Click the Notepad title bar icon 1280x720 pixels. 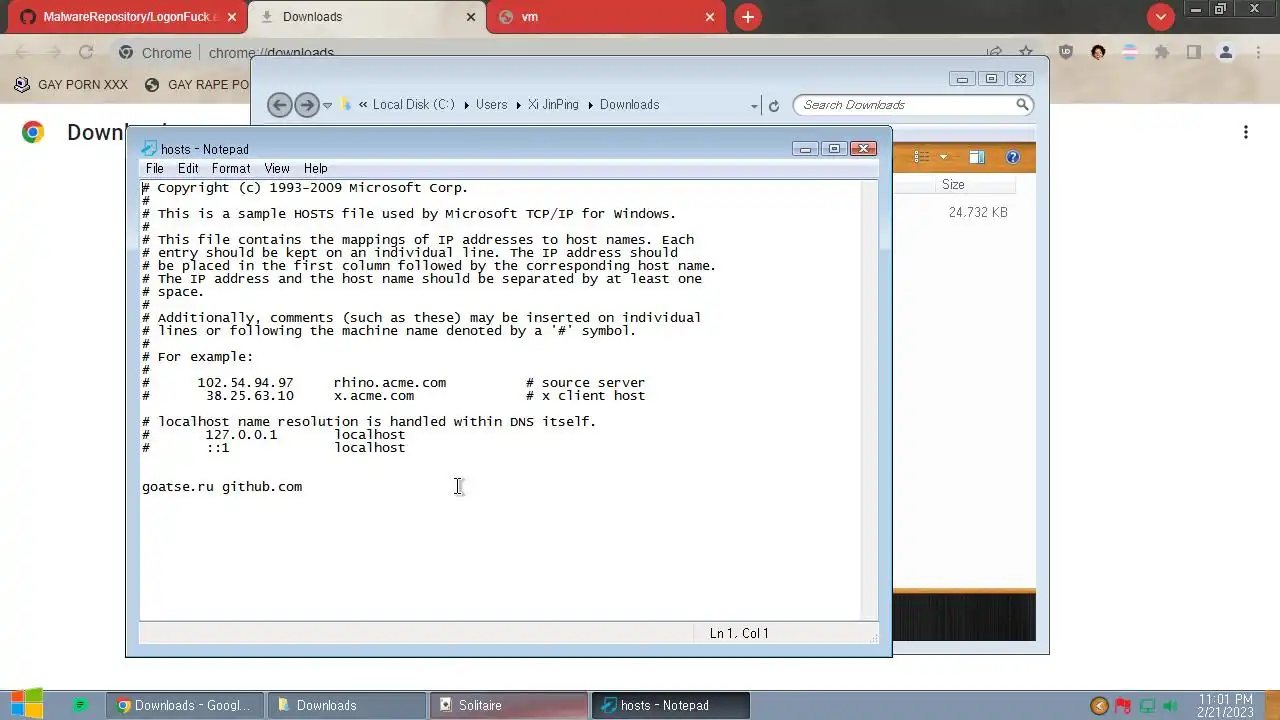pos(150,149)
